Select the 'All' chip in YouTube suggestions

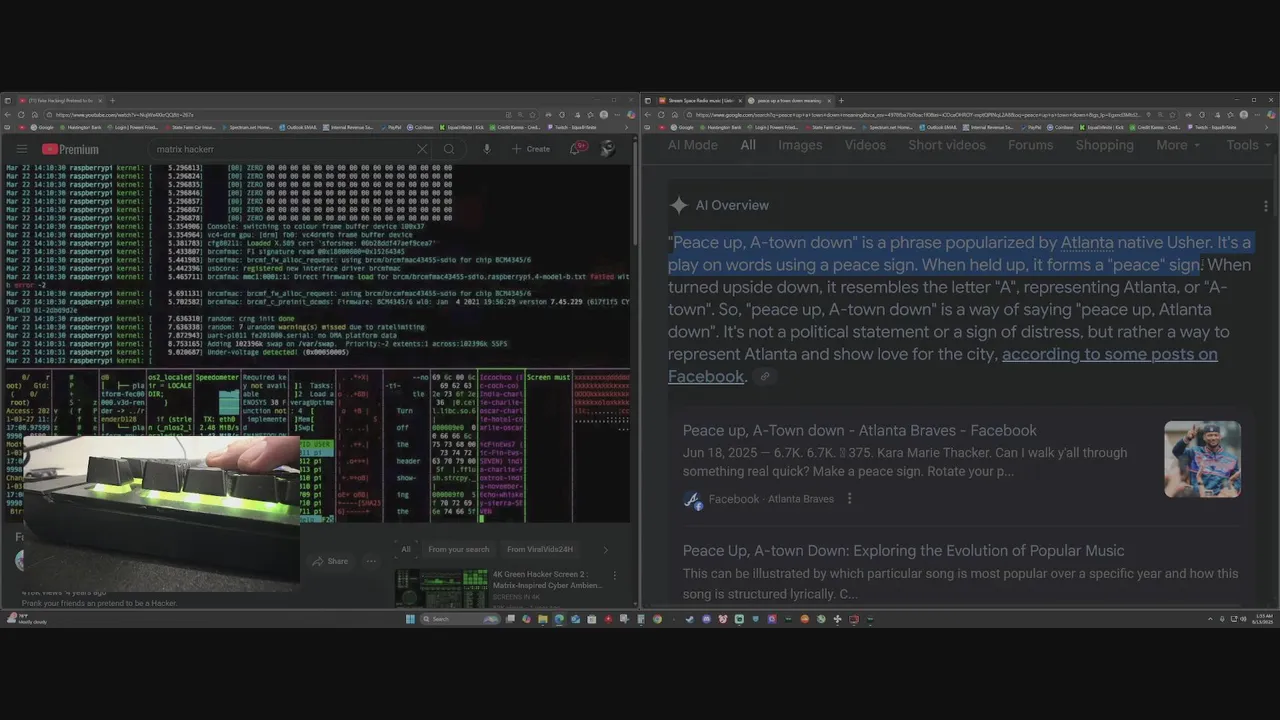[406, 549]
